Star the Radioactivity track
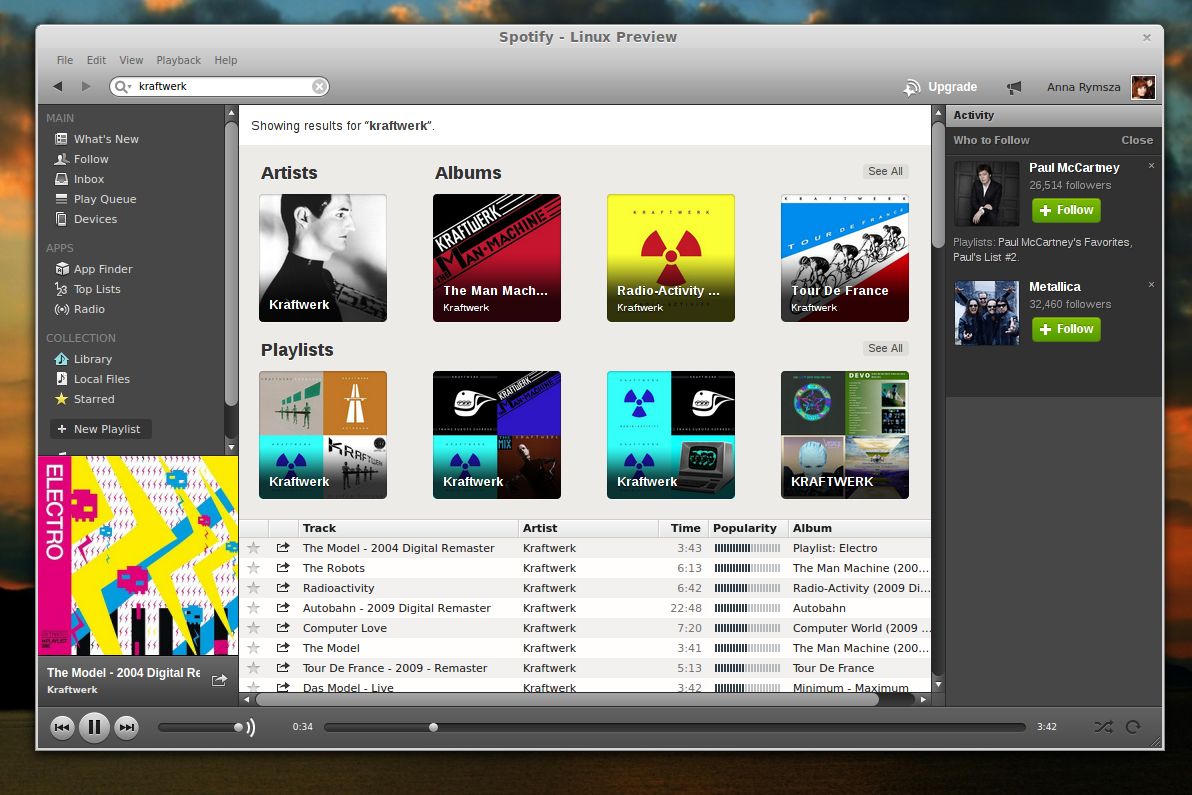 [254, 588]
